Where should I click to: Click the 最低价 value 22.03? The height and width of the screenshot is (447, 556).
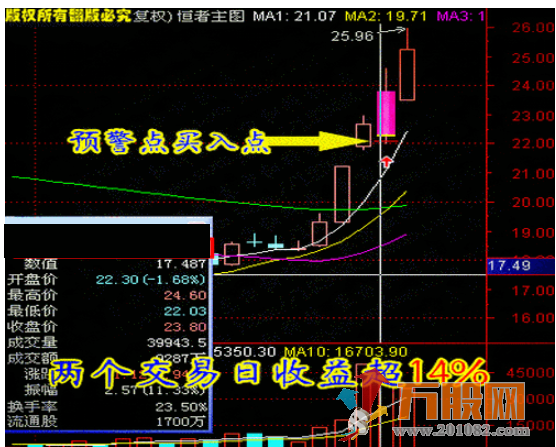click(185, 311)
